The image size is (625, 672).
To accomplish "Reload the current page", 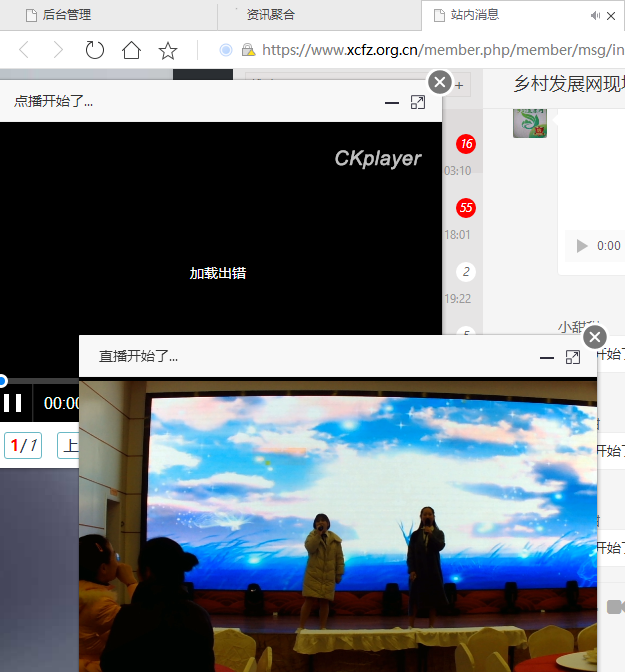I will click(x=95, y=50).
